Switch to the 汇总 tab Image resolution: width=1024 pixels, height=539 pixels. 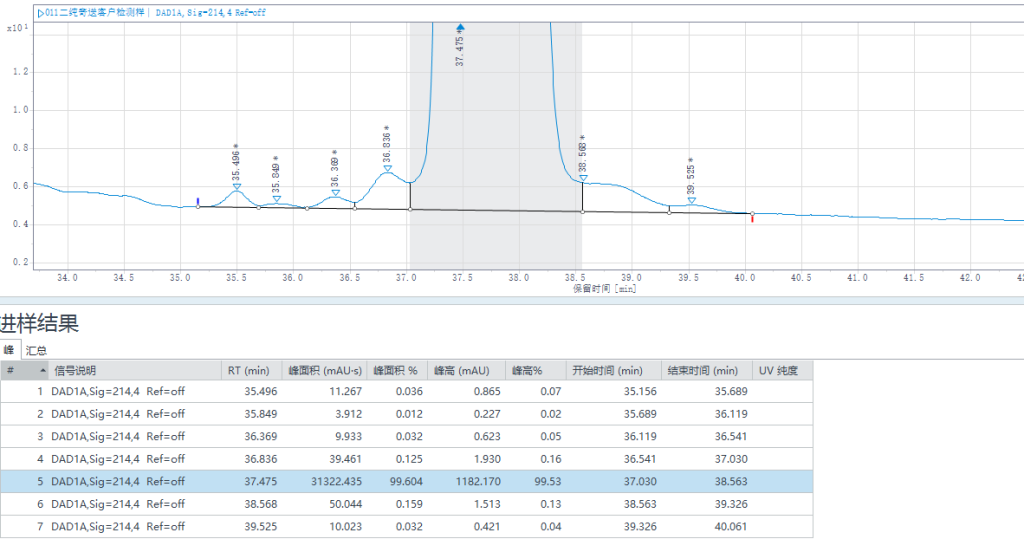point(36,351)
